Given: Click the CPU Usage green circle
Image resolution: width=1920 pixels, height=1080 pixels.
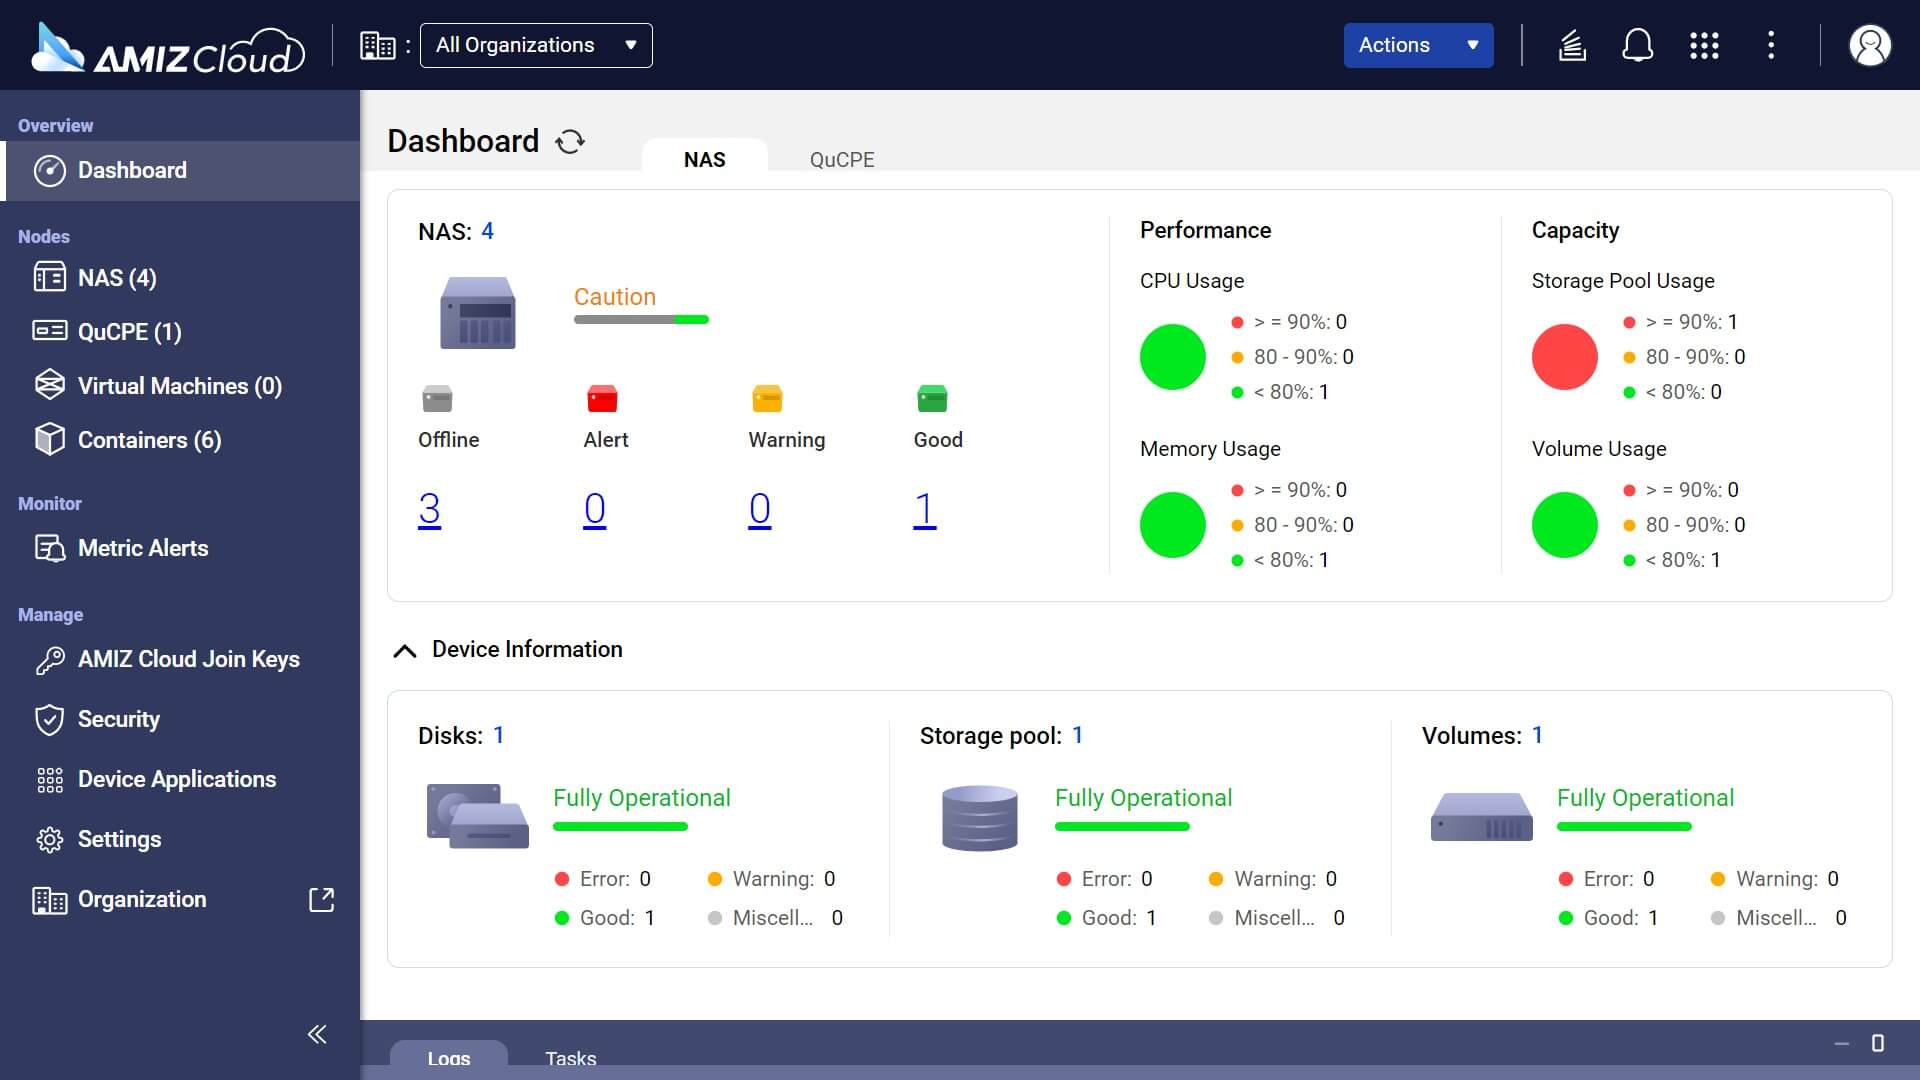Looking at the screenshot, I should coord(1173,357).
